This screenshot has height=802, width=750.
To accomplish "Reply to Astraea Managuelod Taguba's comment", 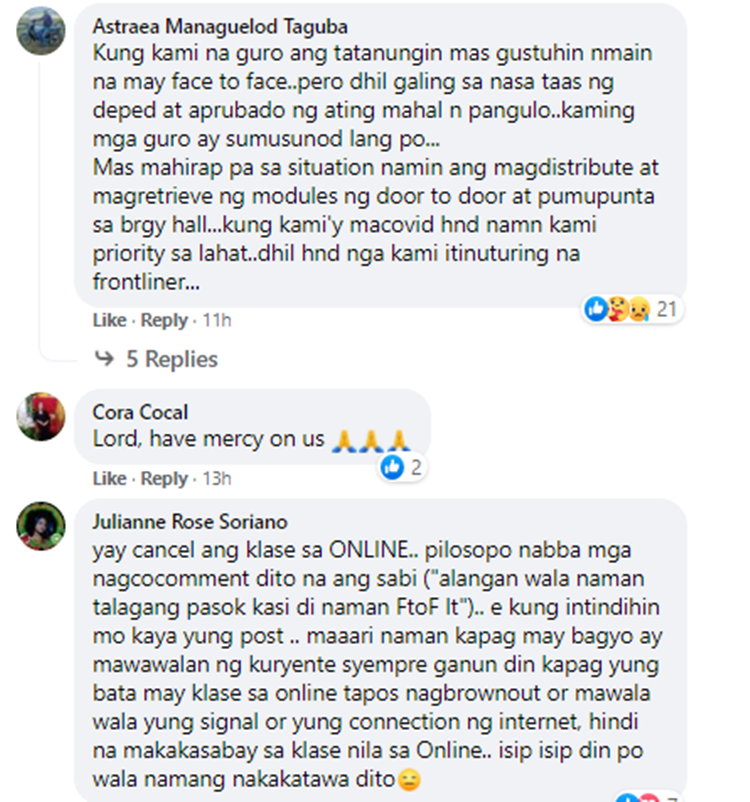I will click(164, 320).
